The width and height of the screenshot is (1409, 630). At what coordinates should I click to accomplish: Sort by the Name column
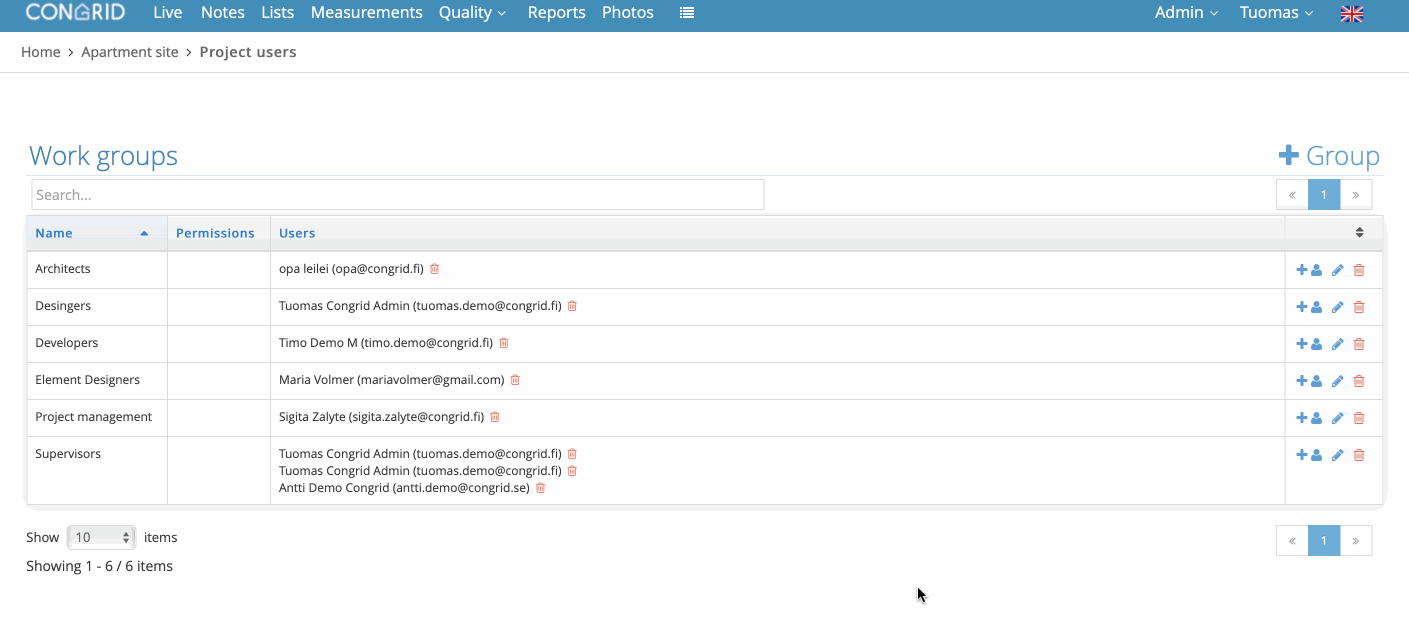tap(97, 233)
